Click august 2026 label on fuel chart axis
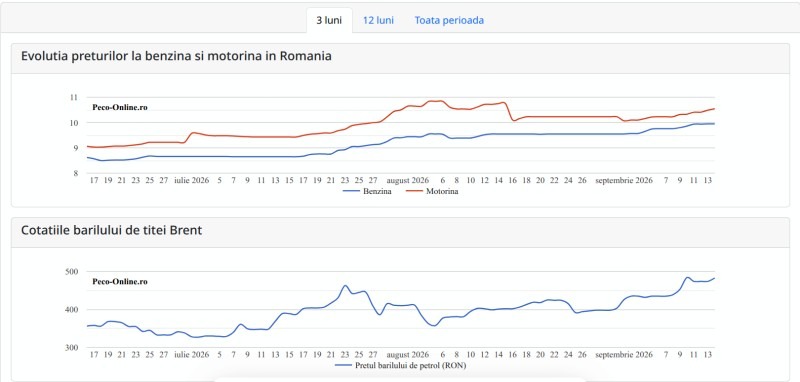 point(407,181)
